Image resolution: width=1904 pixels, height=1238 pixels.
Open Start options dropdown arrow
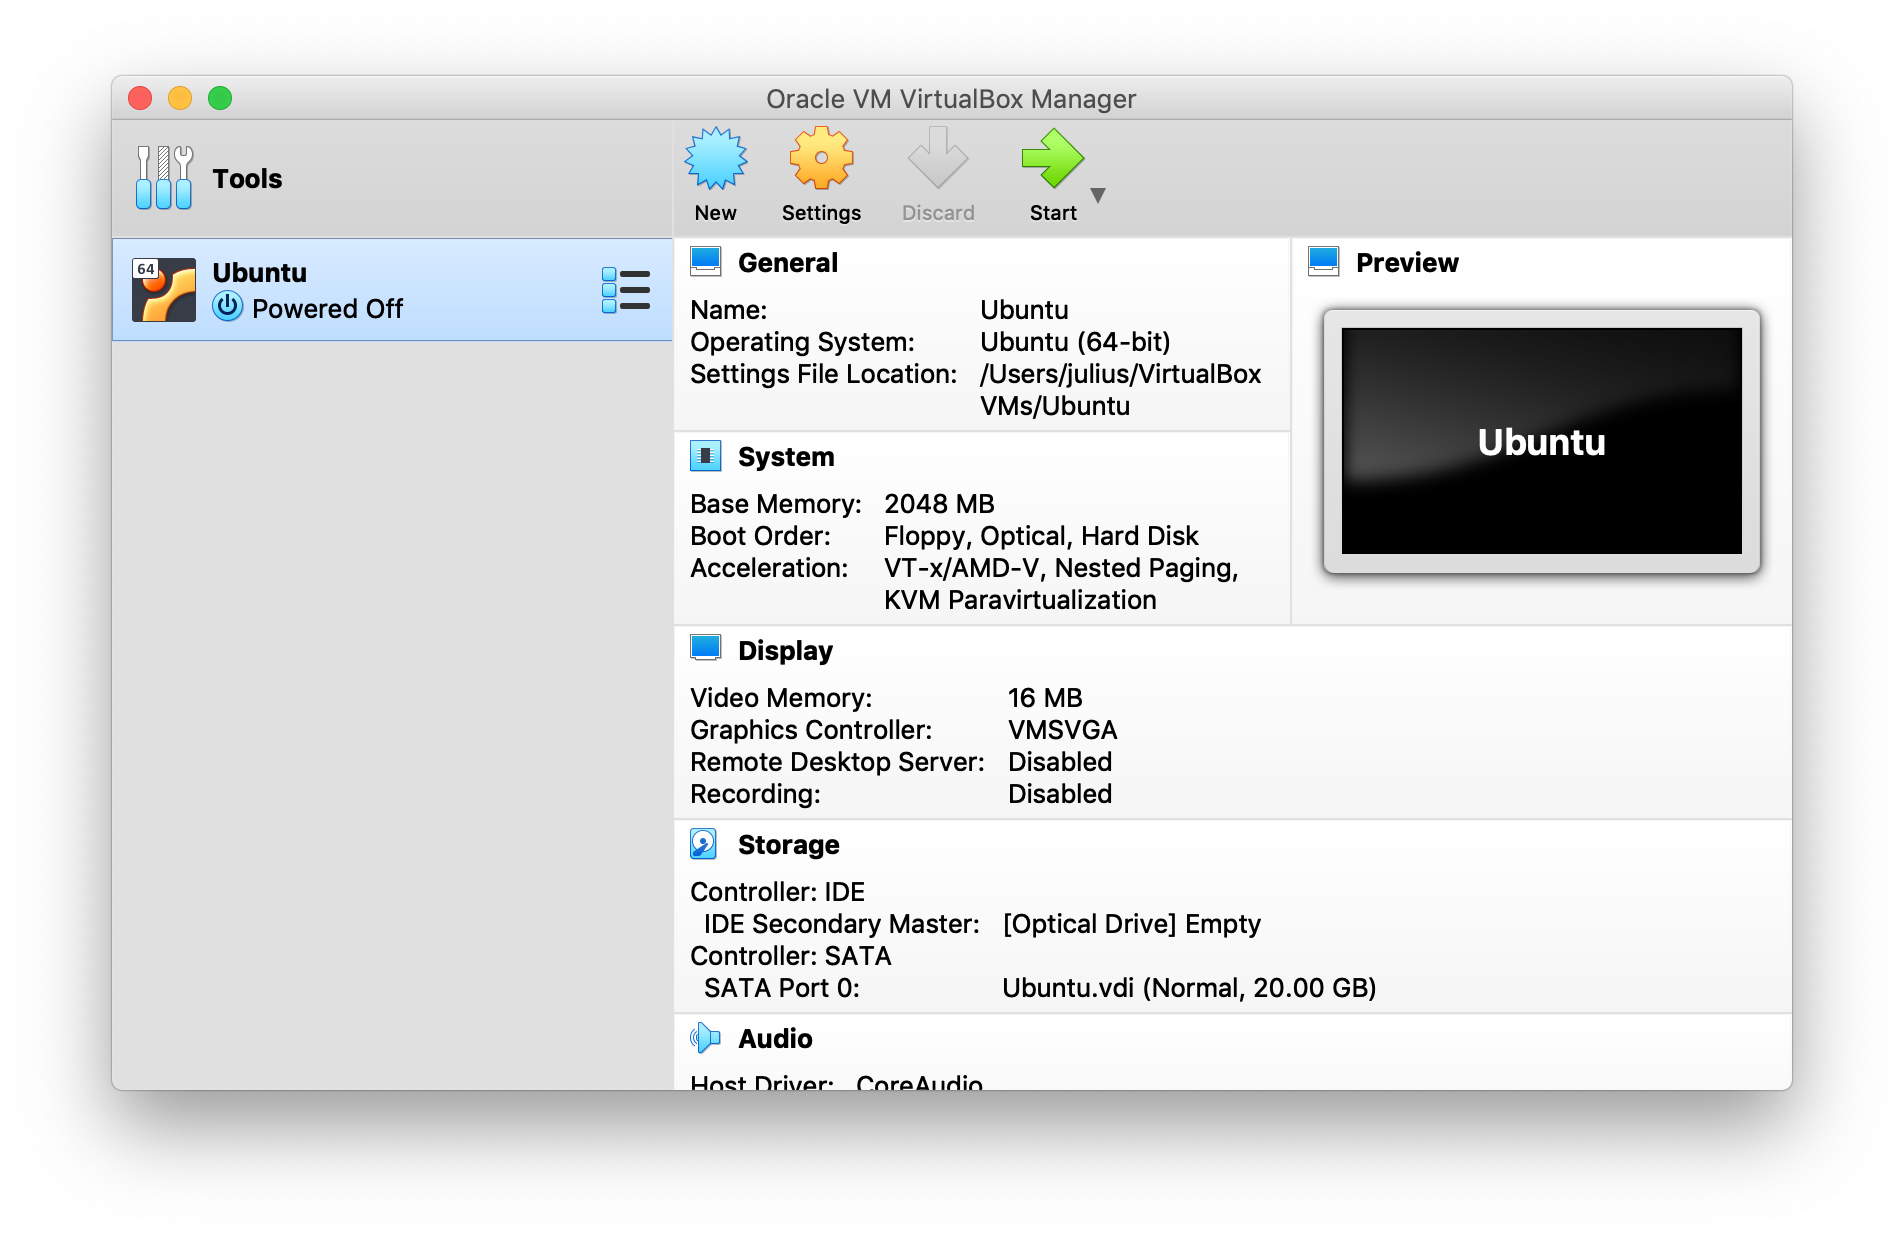[x=1098, y=195]
